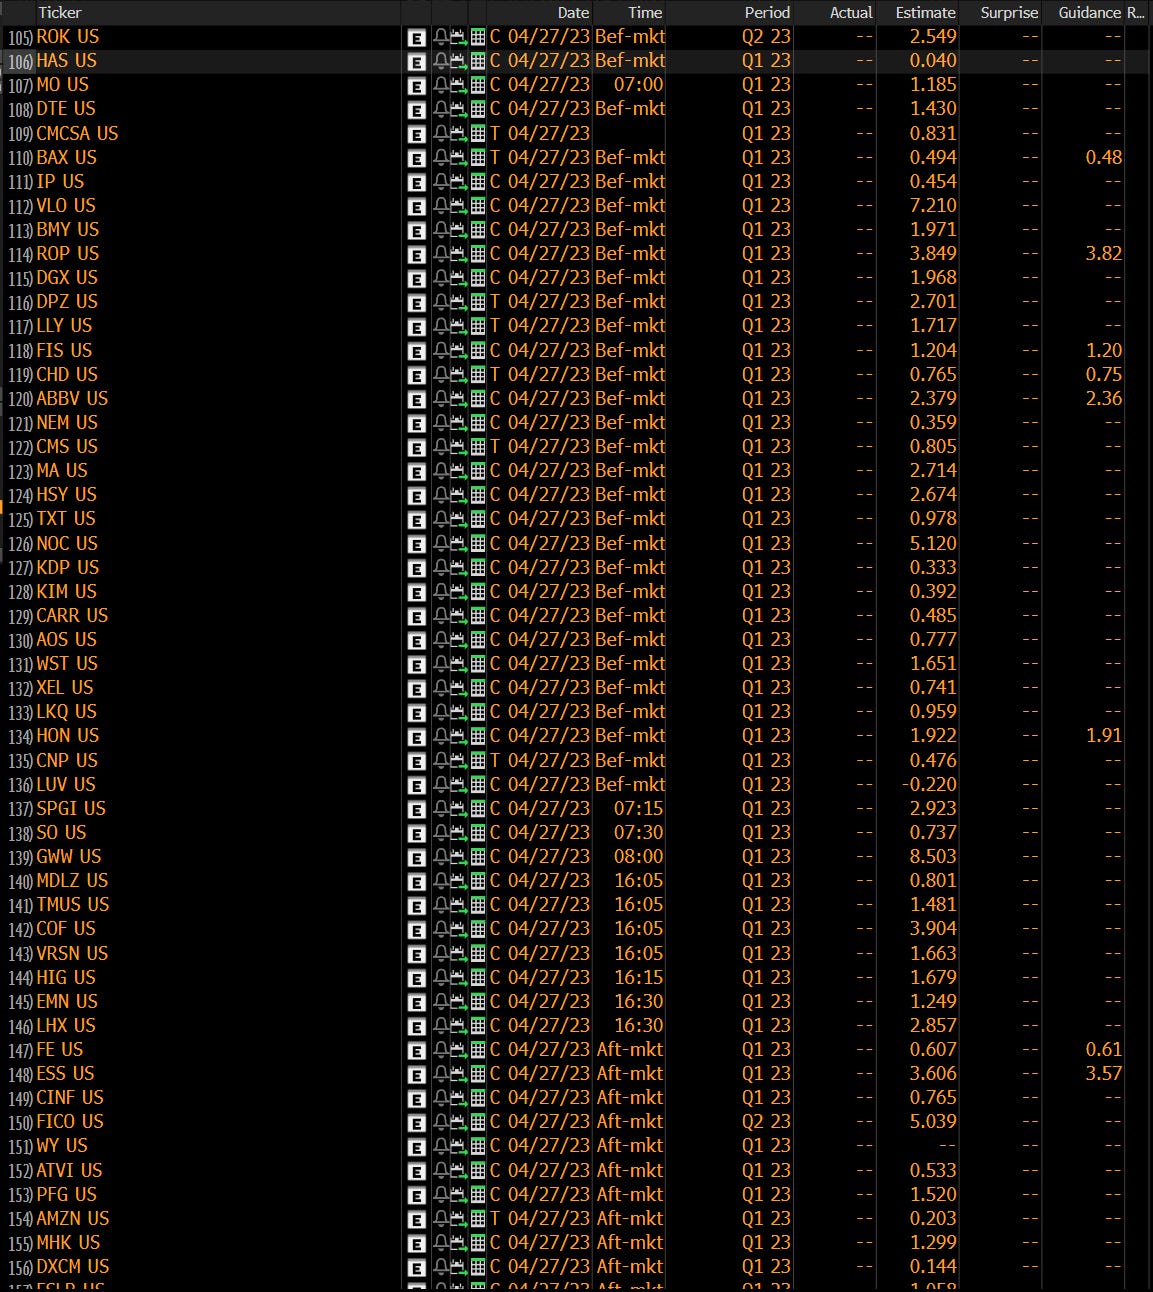The height and width of the screenshot is (1292, 1153).
Task: Click the 3.904 estimate for COF US
Action: tap(933, 929)
